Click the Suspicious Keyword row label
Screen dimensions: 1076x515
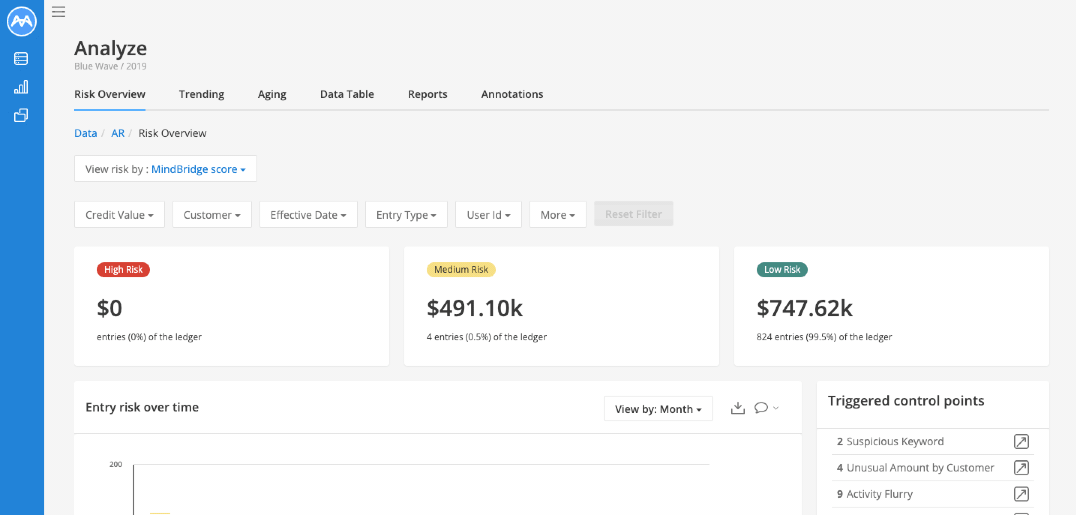pos(895,442)
